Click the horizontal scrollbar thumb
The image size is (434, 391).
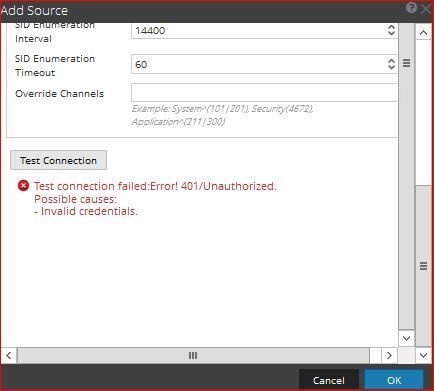pyautogui.click(x=193, y=355)
